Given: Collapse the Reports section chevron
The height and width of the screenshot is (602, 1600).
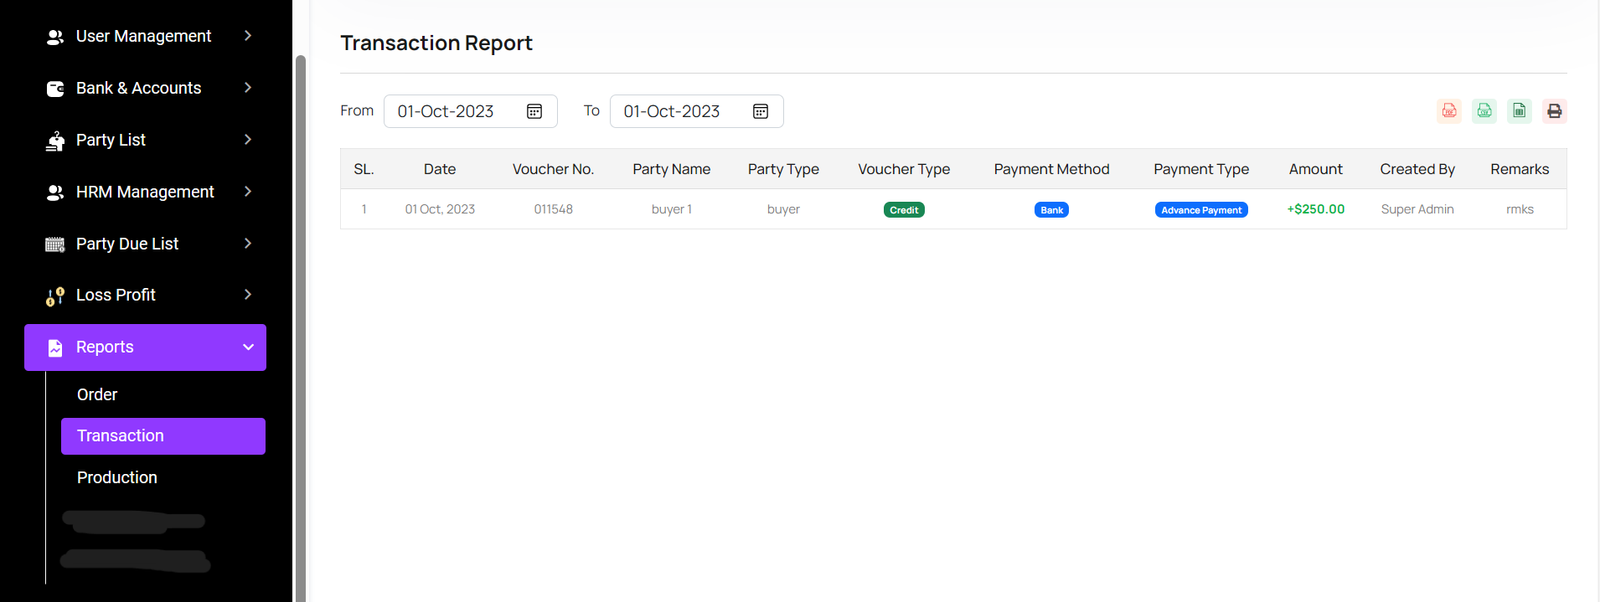Looking at the screenshot, I should click(248, 347).
